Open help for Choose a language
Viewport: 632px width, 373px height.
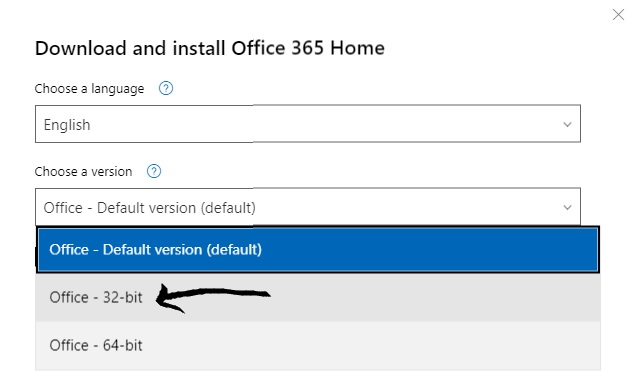pyautogui.click(x=166, y=88)
